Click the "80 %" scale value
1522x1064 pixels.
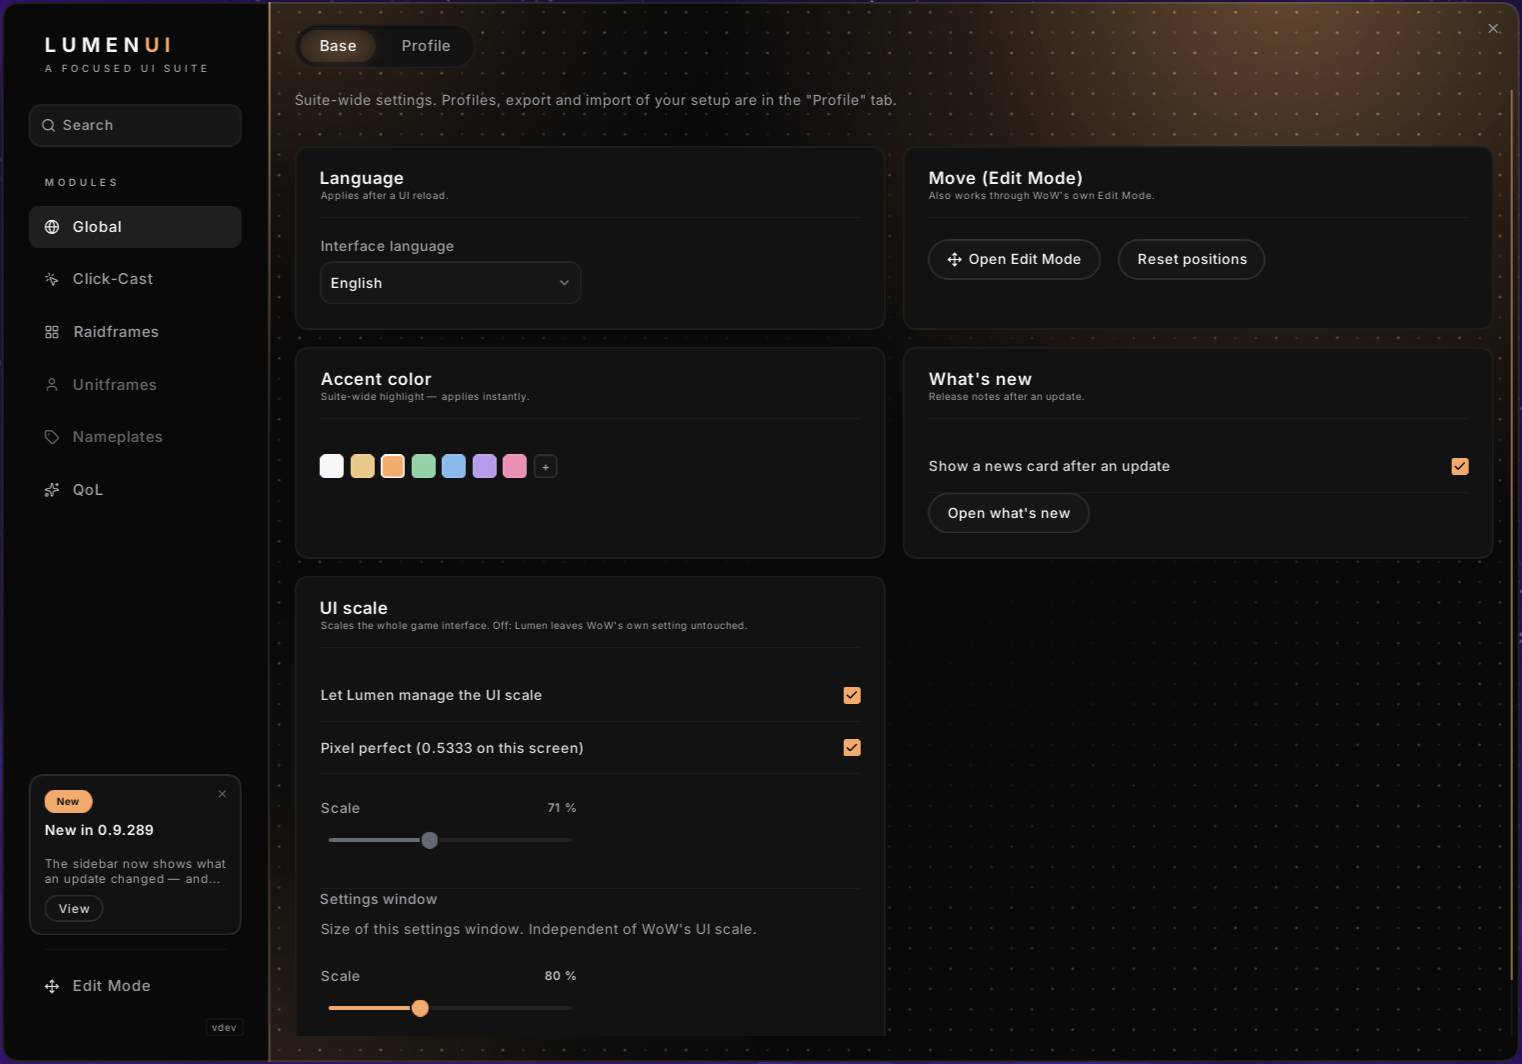[x=560, y=976]
